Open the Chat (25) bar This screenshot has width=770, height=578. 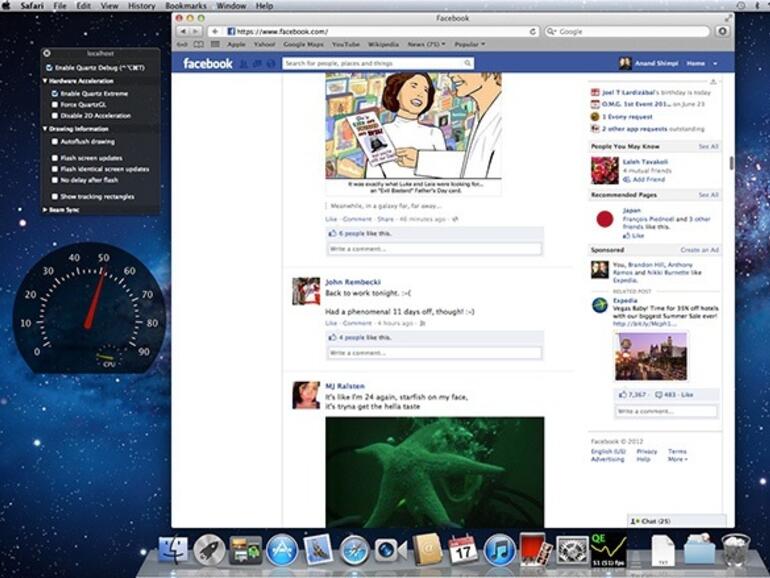[x=676, y=521]
